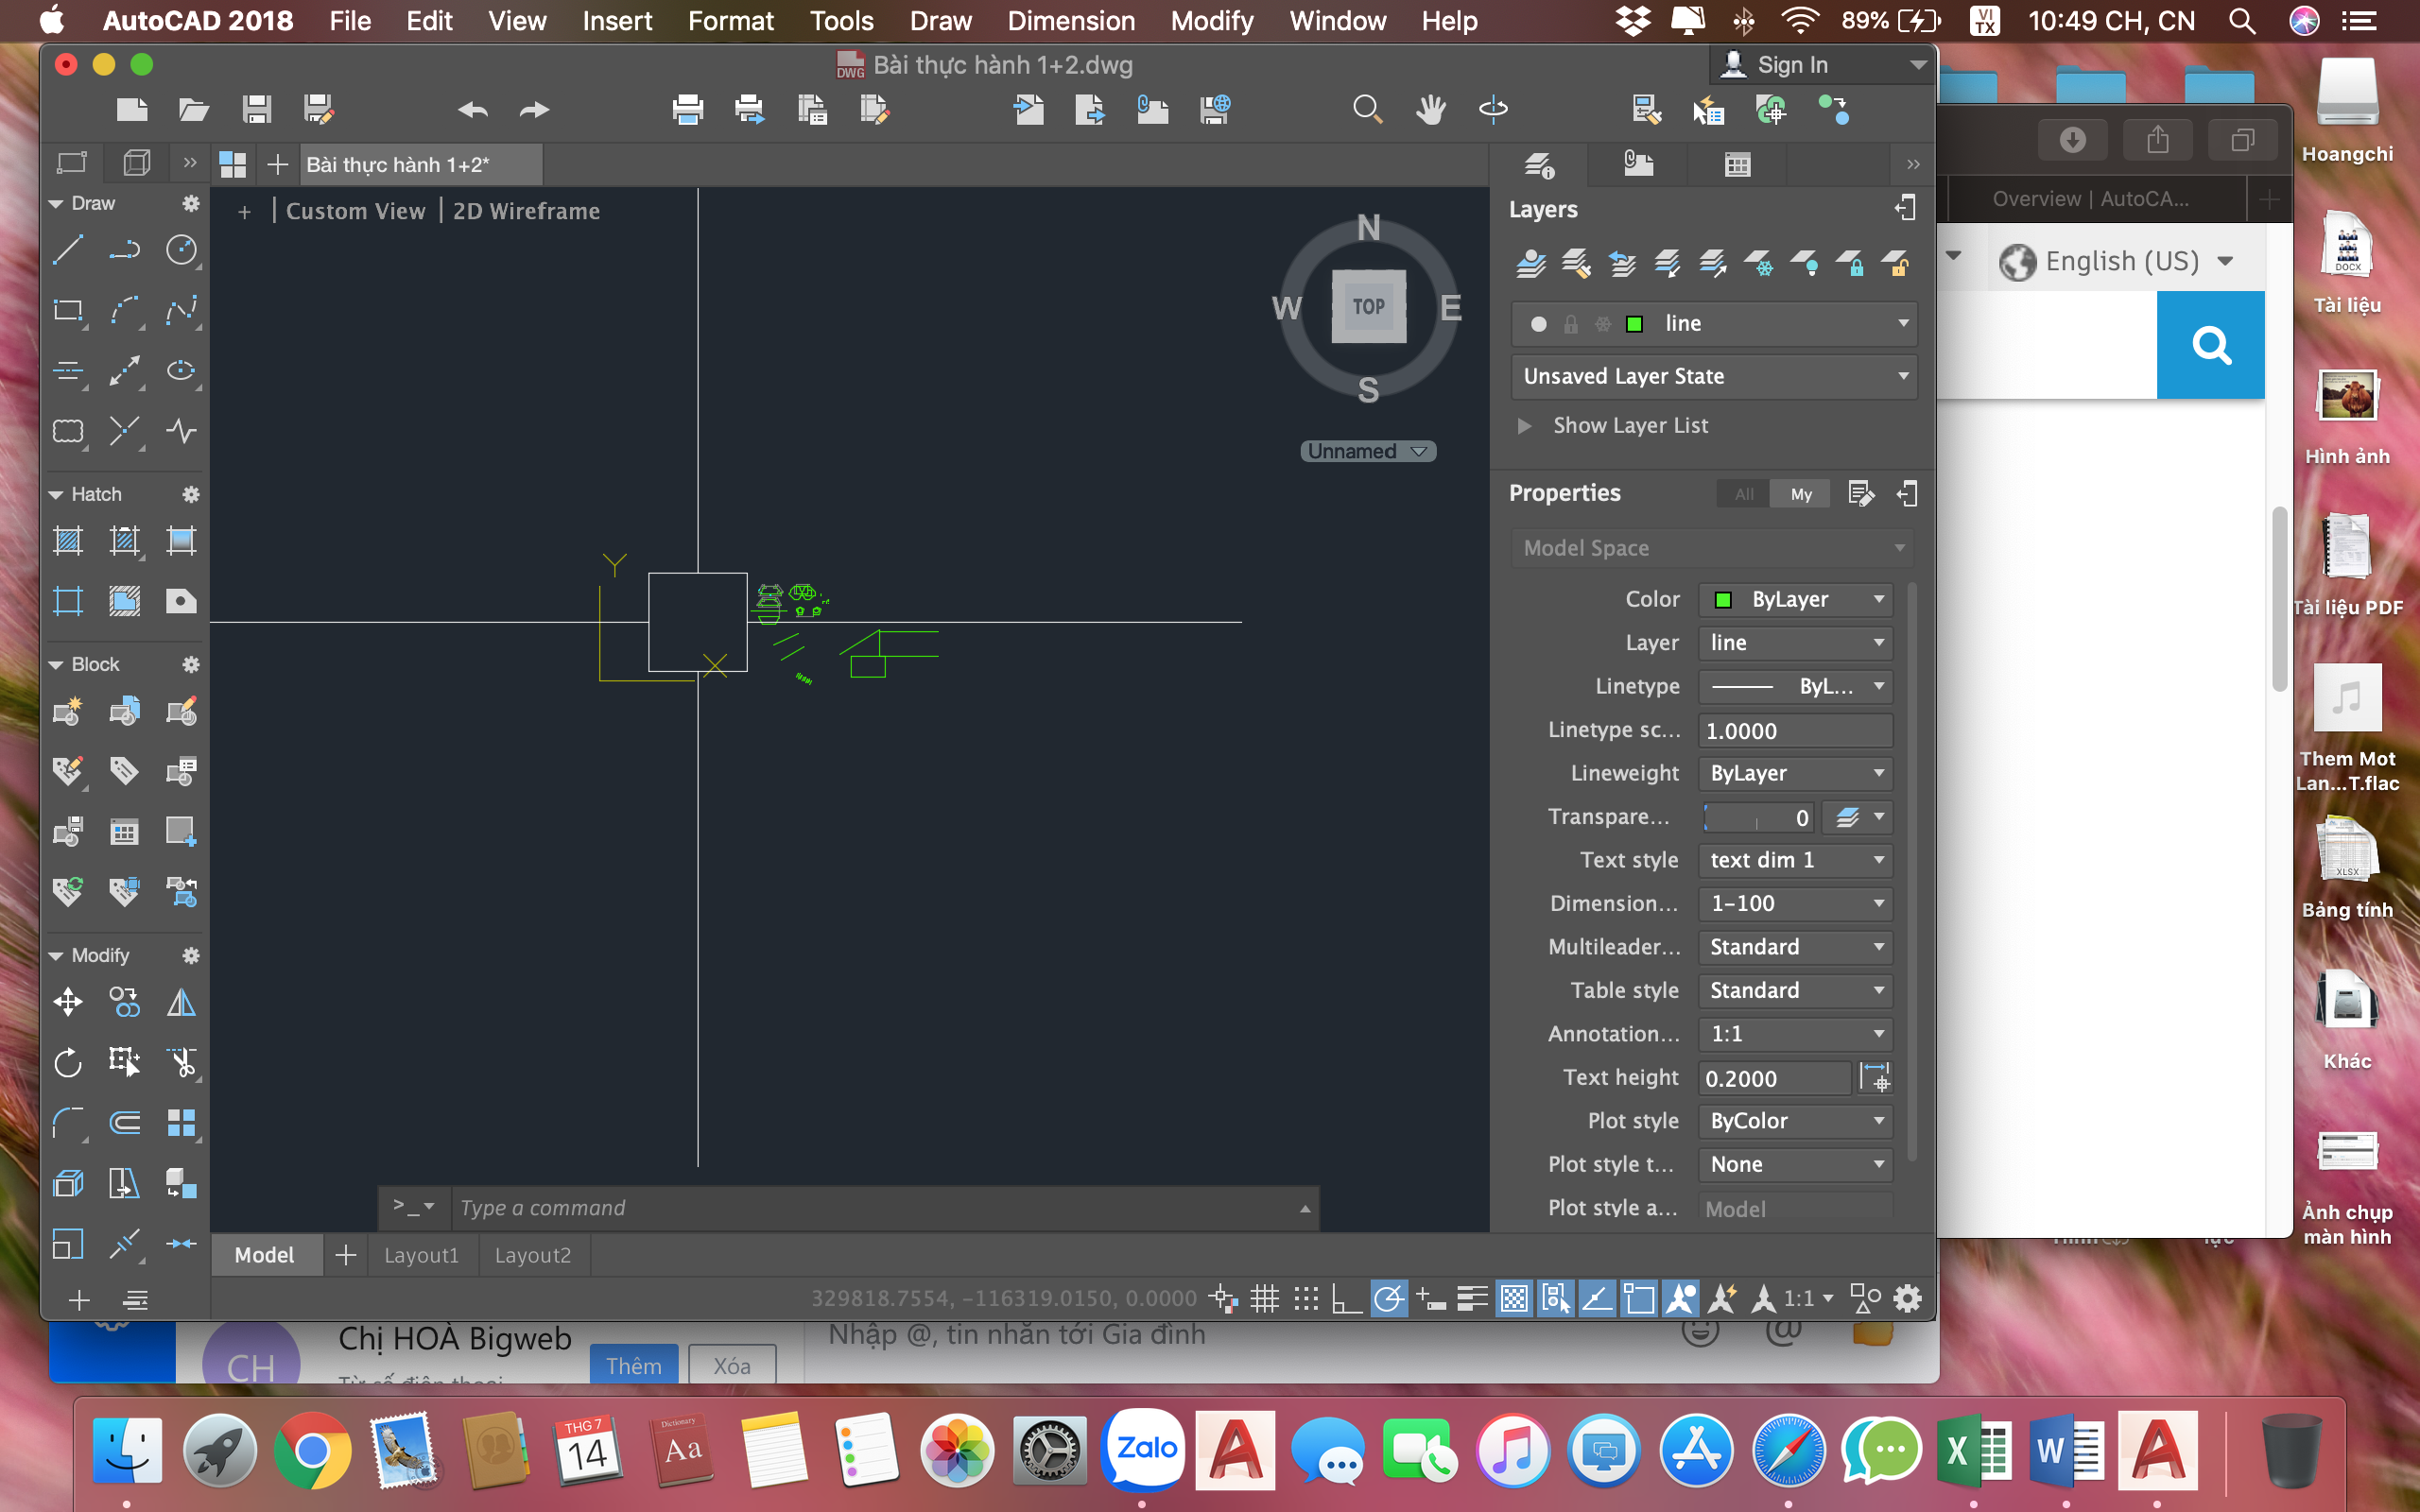Select the Copy tool in Modify panel
Image resolution: width=2420 pixels, height=1512 pixels.
[x=125, y=1002]
